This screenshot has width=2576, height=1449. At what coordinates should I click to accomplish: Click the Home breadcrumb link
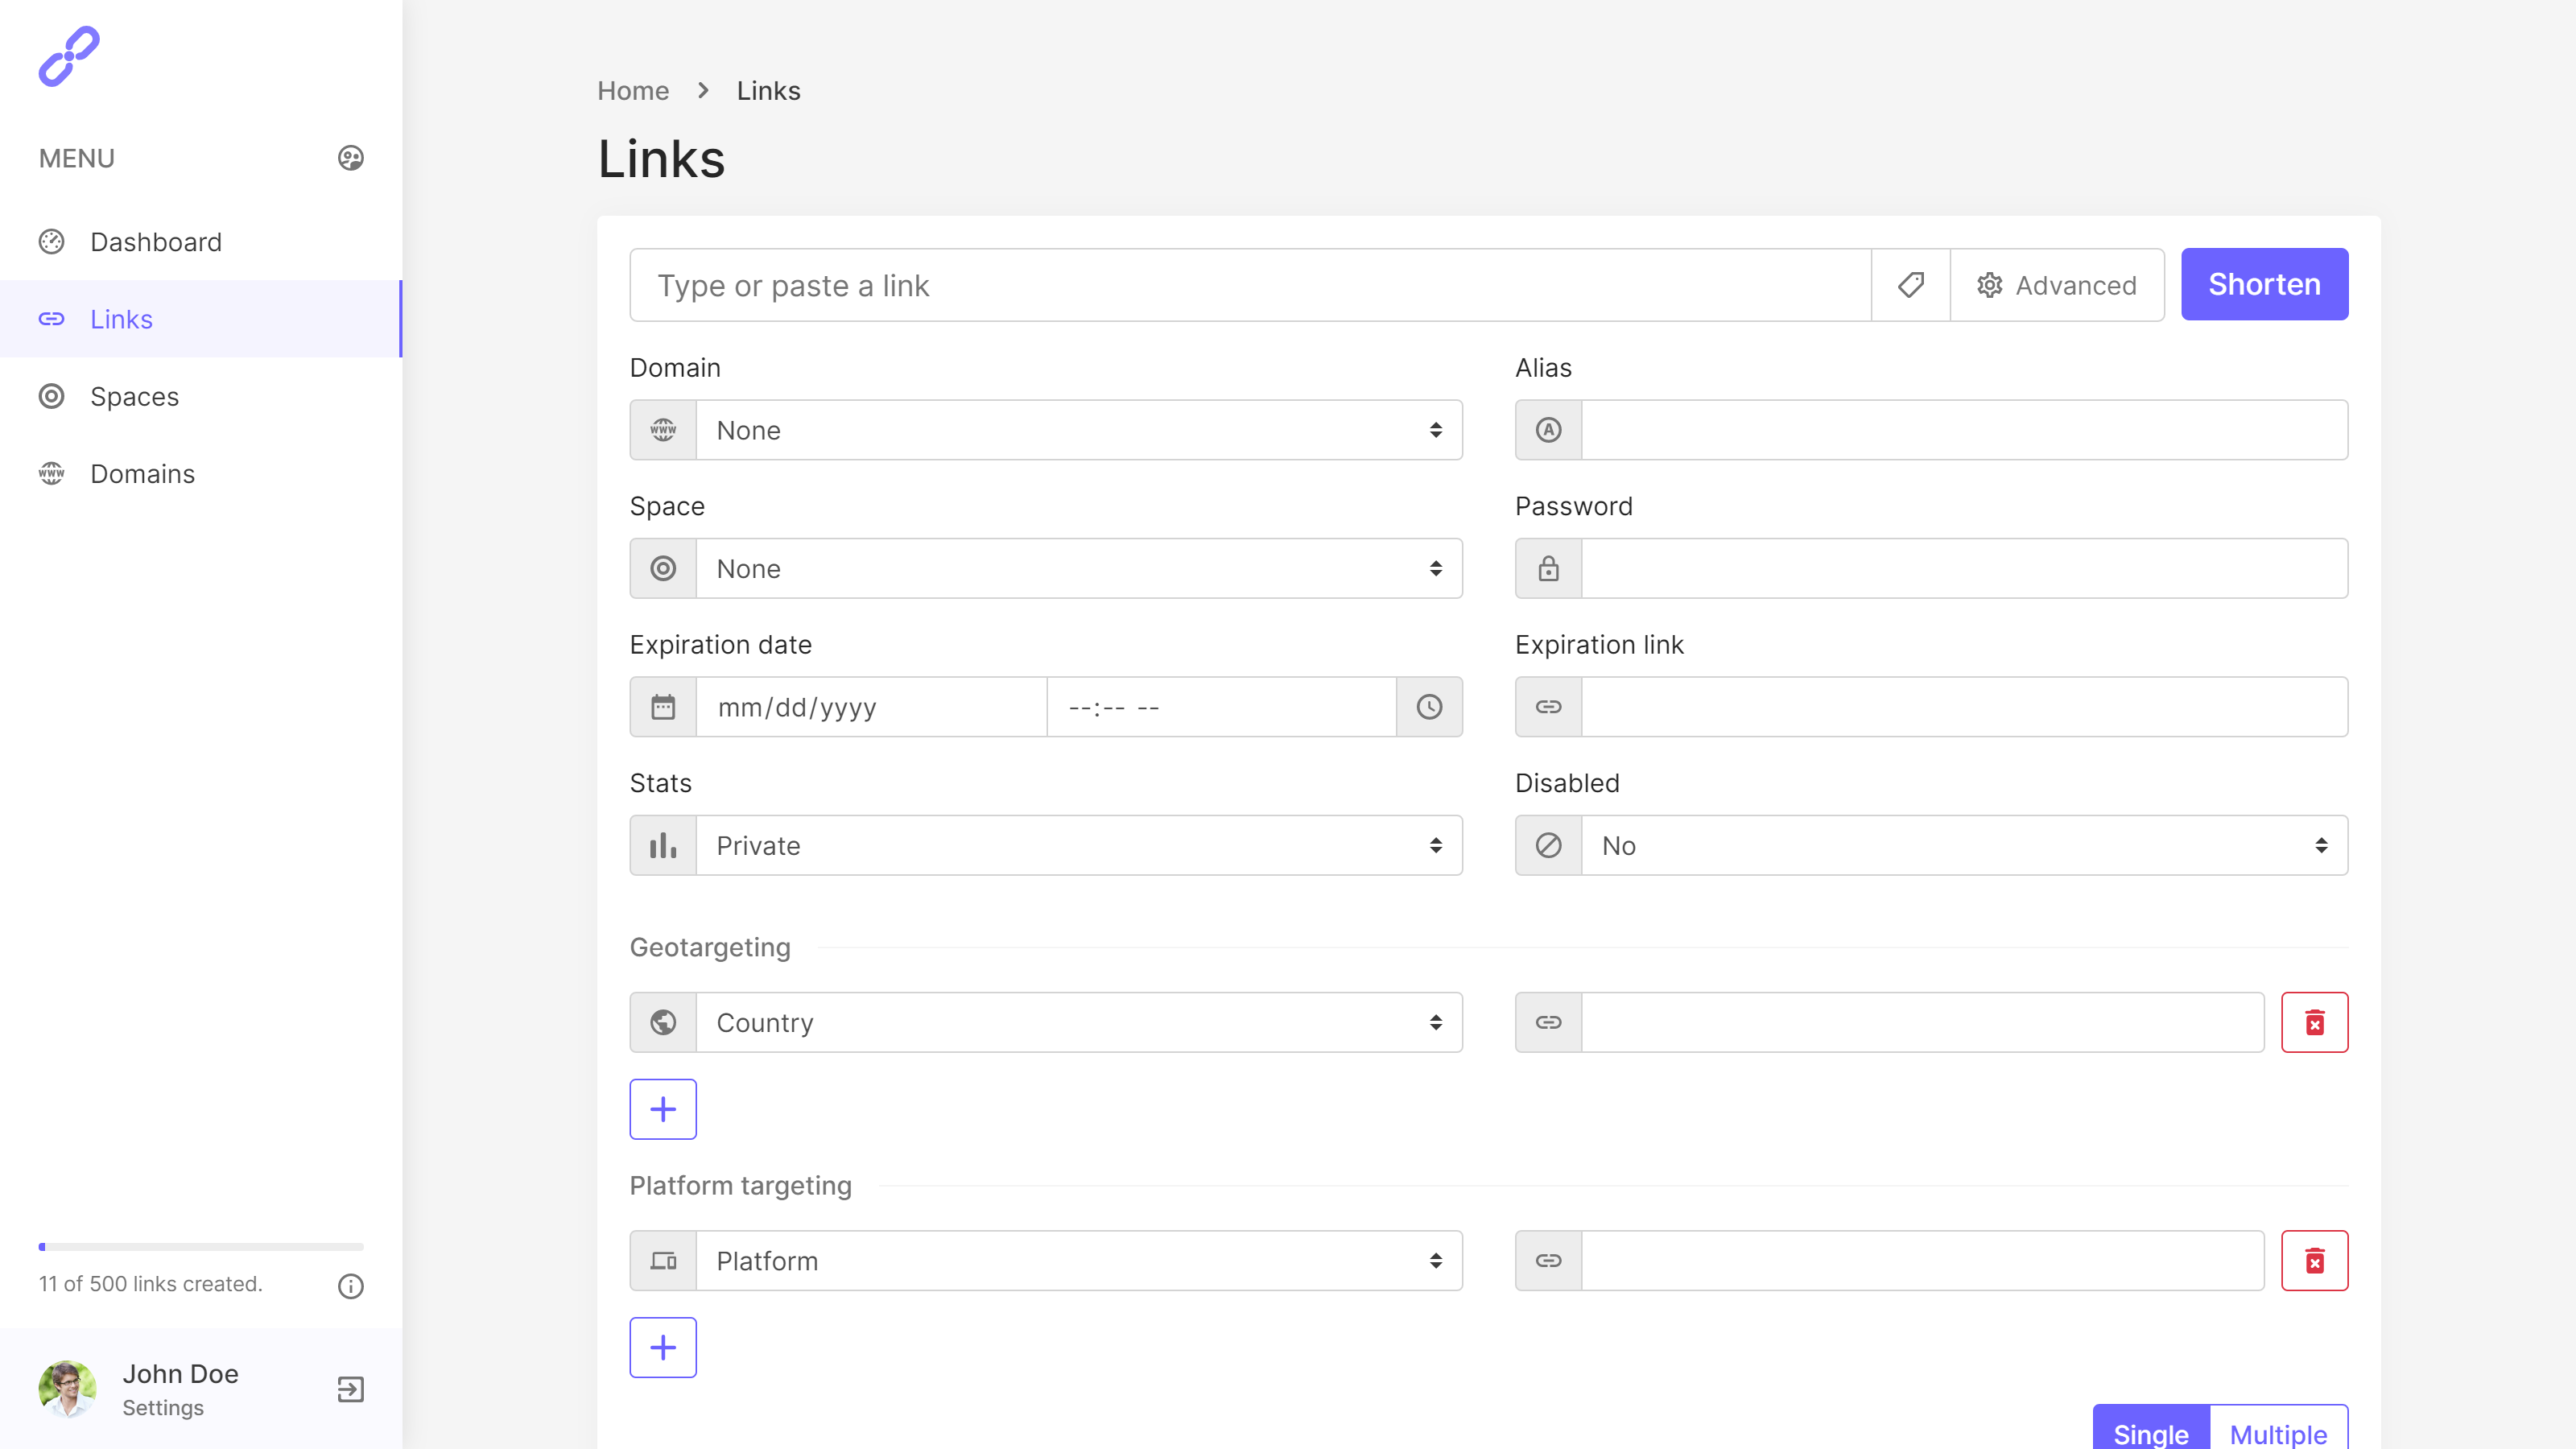(632, 91)
